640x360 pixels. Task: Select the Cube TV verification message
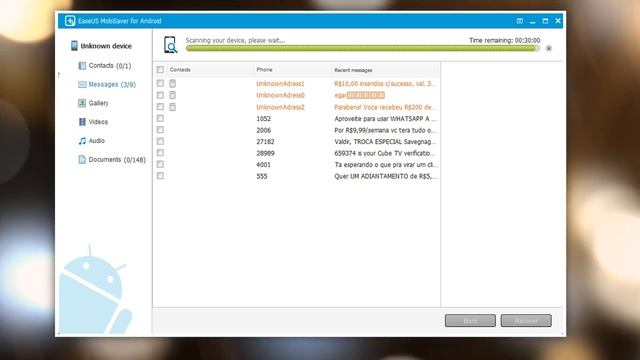pos(384,153)
